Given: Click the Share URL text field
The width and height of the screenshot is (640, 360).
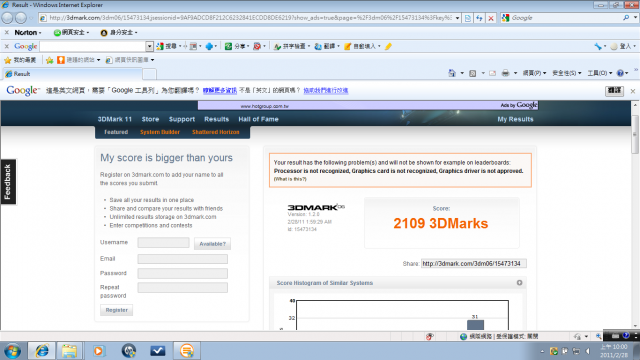Looking at the screenshot, I should [x=473, y=264].
